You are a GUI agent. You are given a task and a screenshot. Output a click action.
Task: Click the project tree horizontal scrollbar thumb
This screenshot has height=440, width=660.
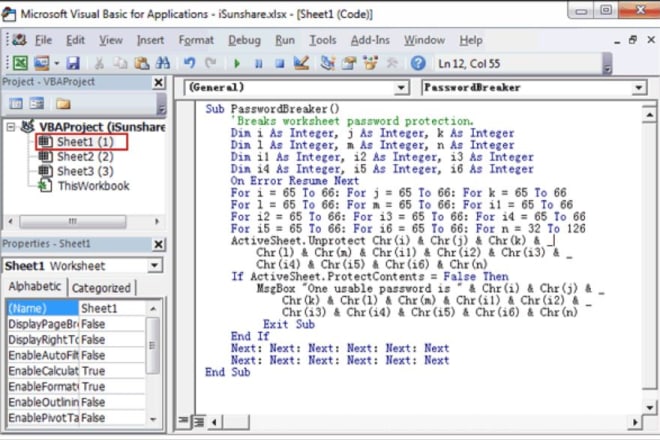[72, 221]
